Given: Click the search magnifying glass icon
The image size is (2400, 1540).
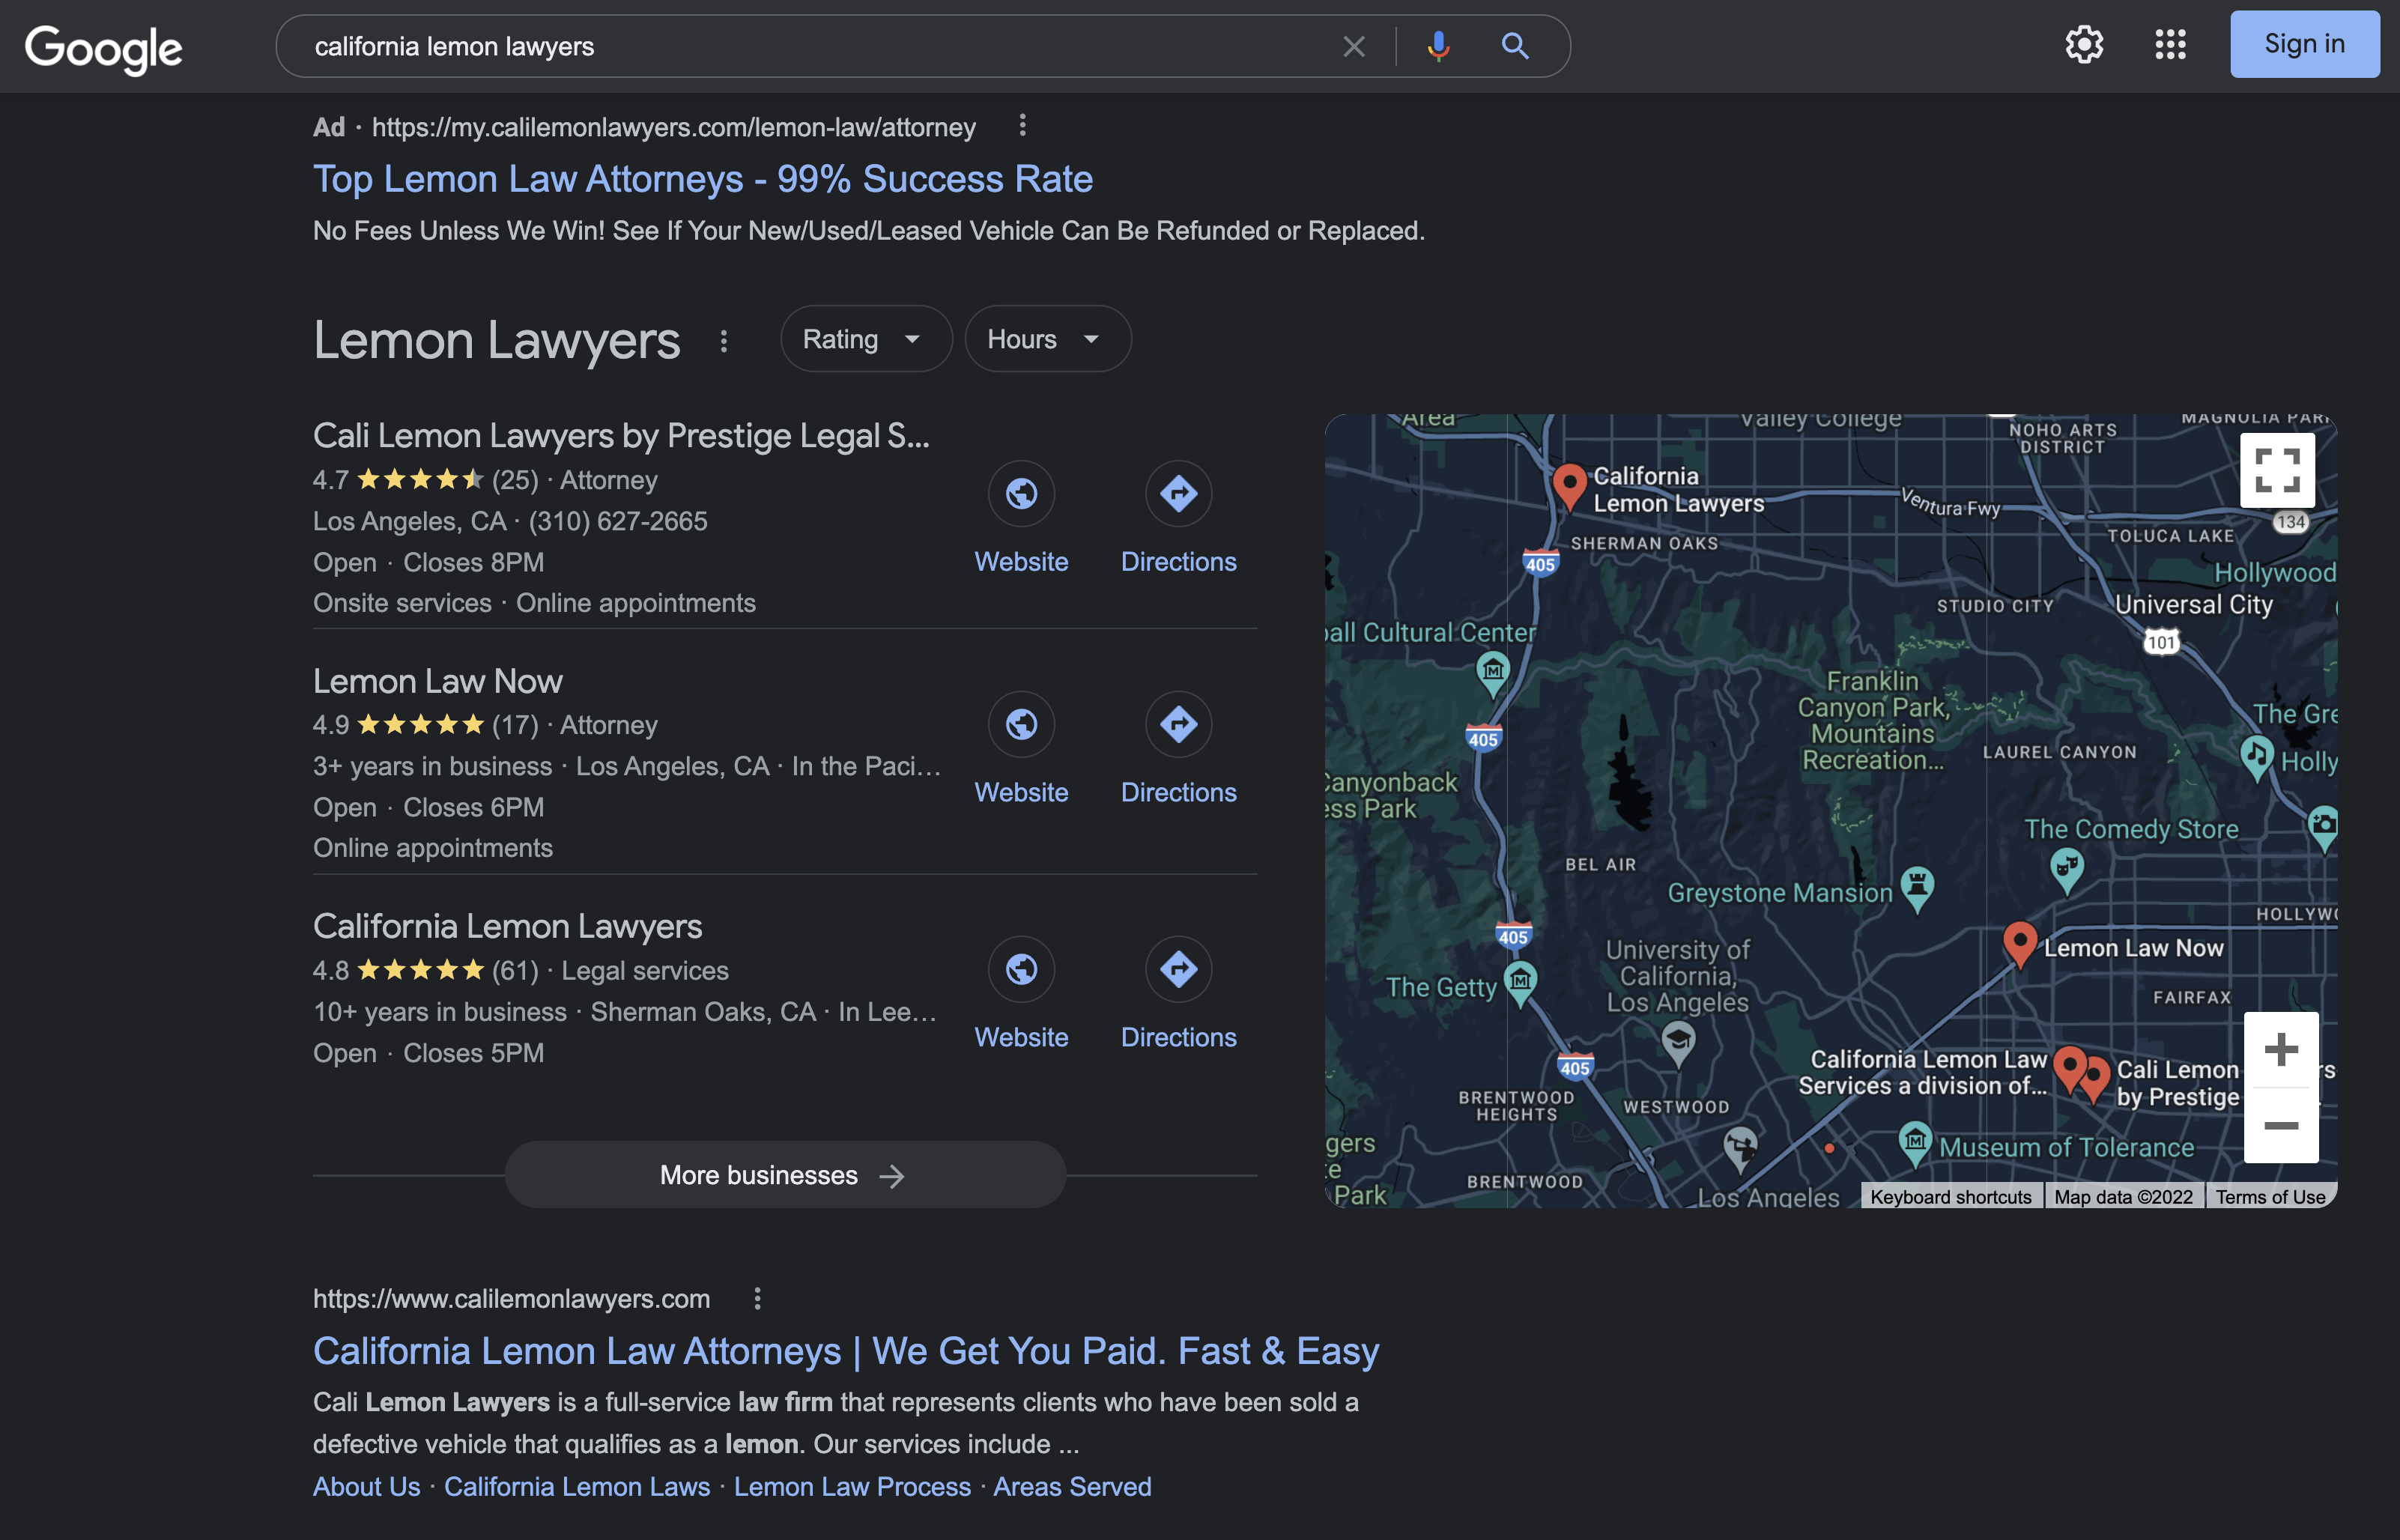Looking at the screenshot, I should click(1514, 46).
